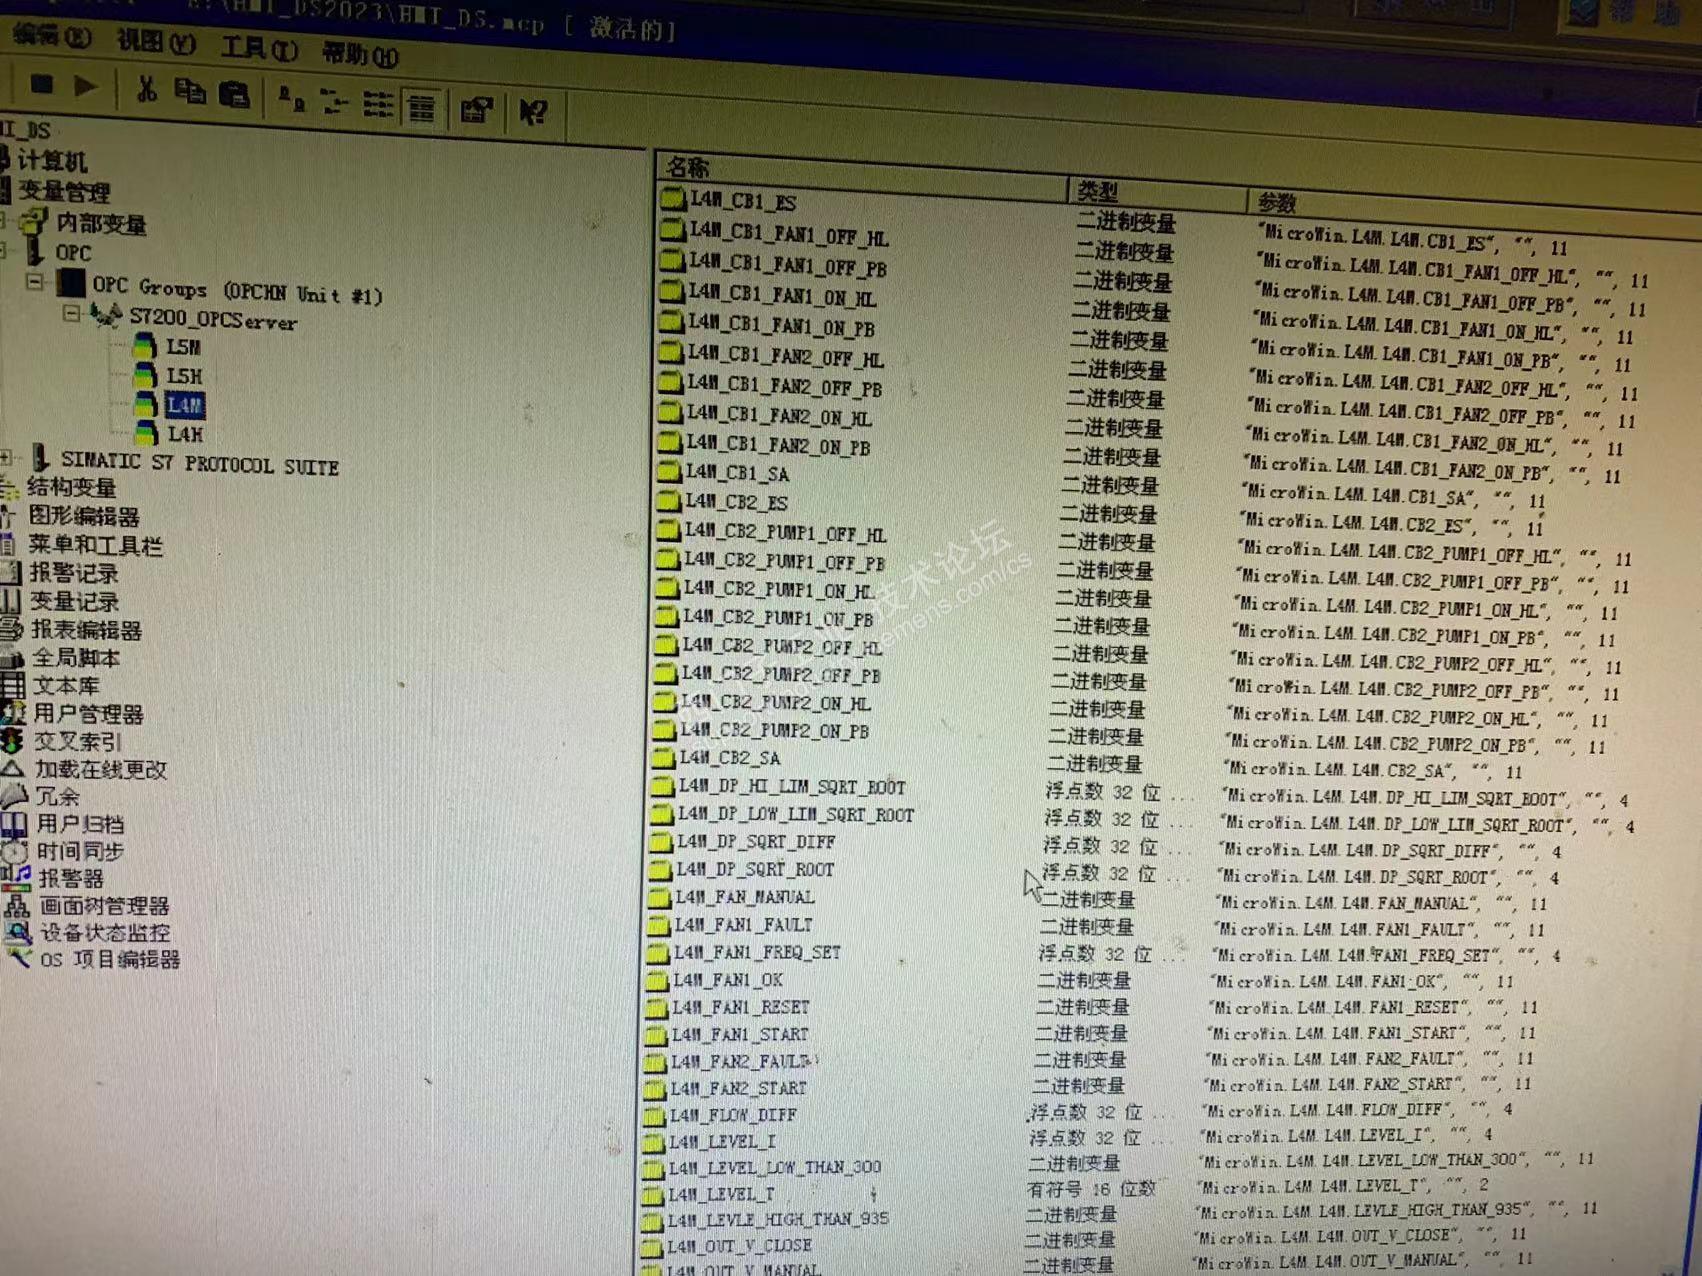Open 交叉索引 (Cross Reference)

pyautogui.click(x=78, y=742)
